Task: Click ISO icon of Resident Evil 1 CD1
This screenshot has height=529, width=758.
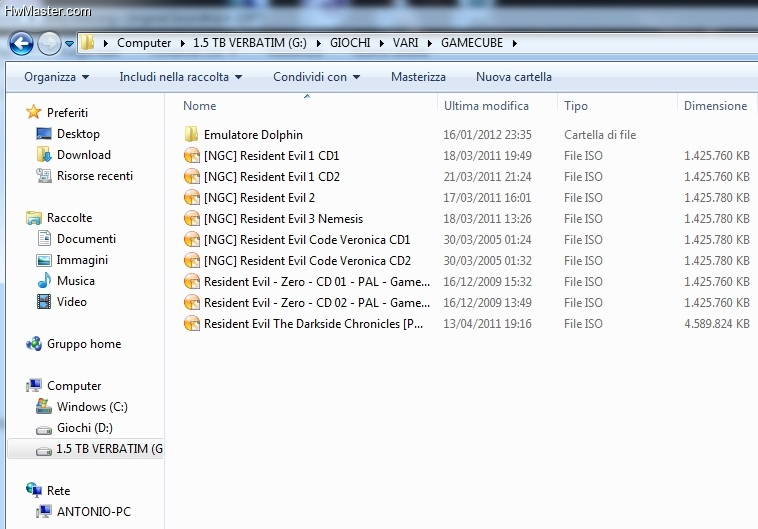Action: click(192, 156)
